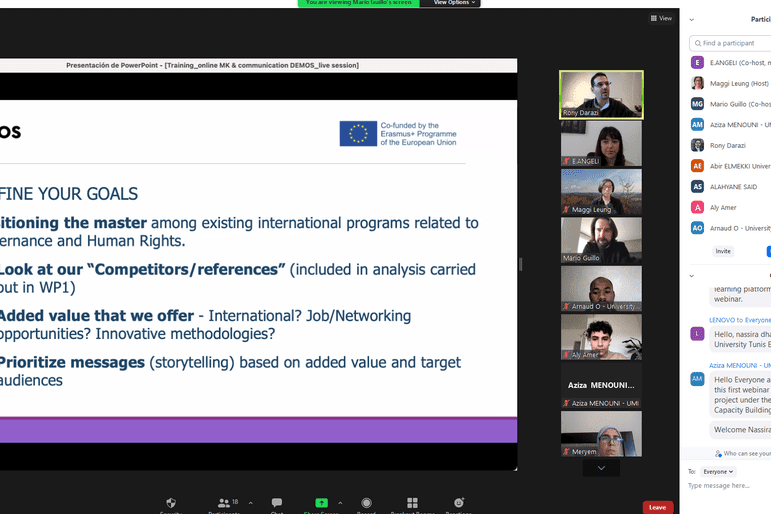Image resolution: width=771 pixels, height=514 pixels.
Task: Expand the arrow next to Participants
Action: coord(250,502)
